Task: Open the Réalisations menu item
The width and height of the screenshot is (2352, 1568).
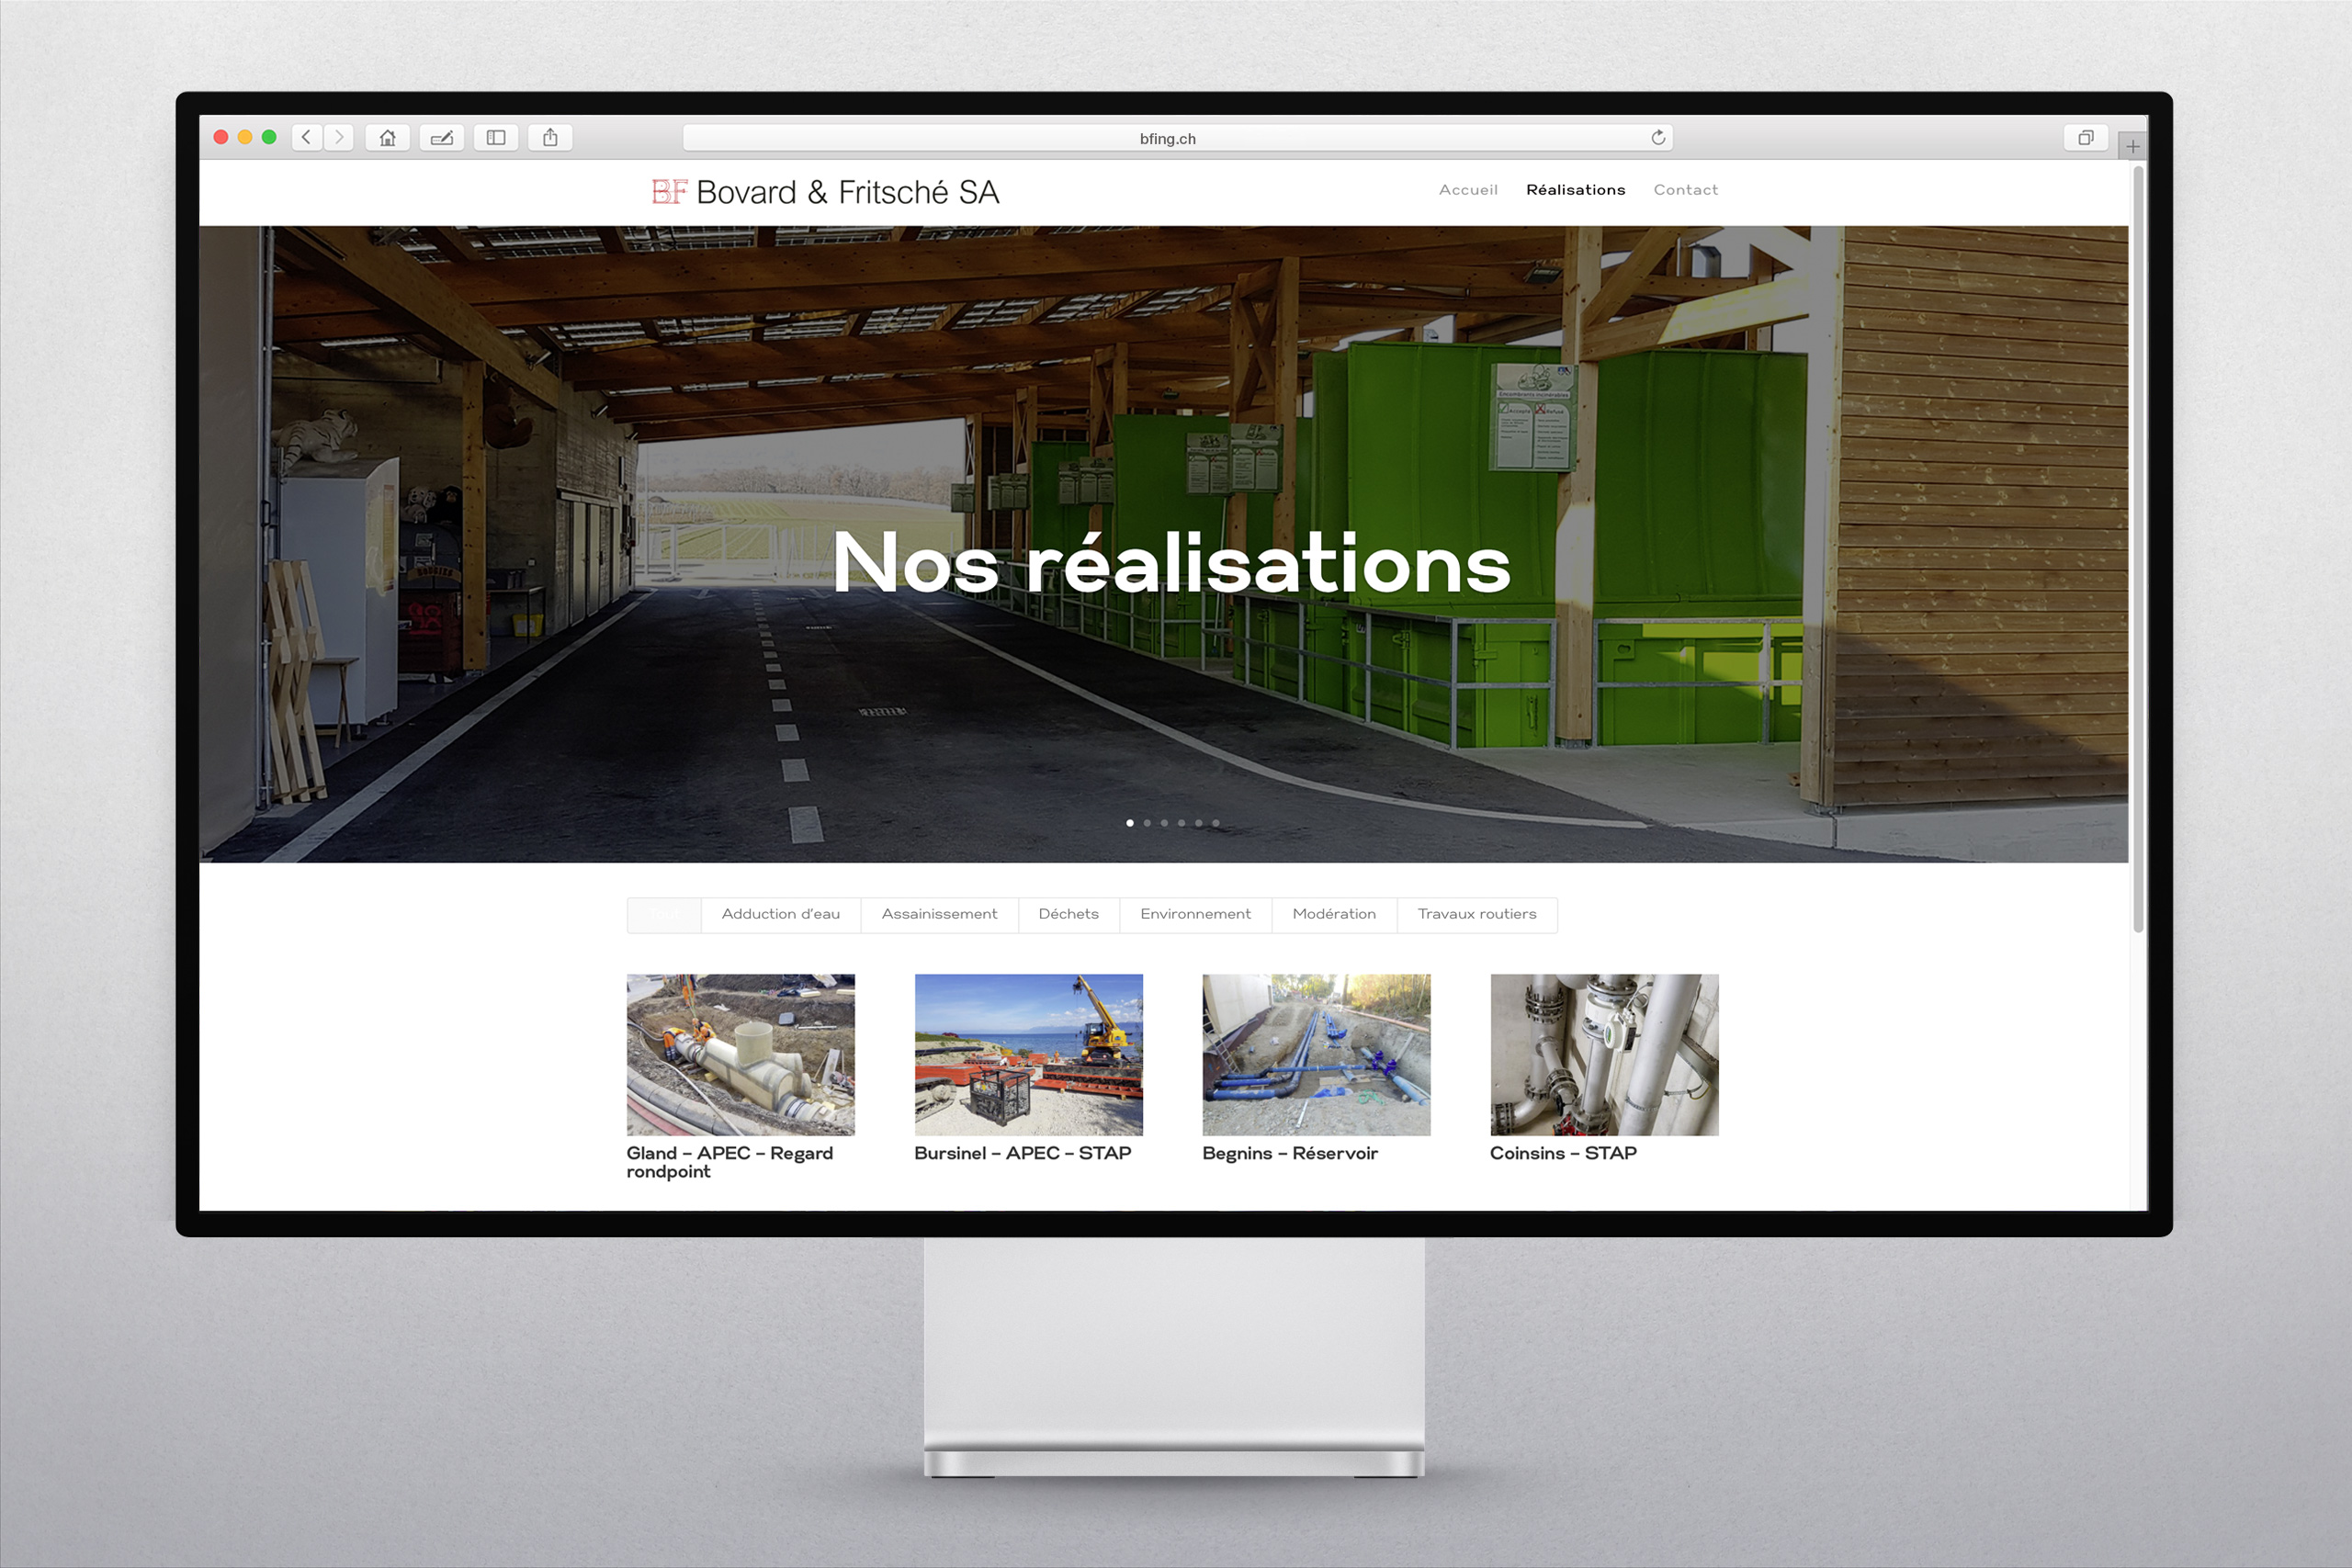Action: click(1575, 190)
